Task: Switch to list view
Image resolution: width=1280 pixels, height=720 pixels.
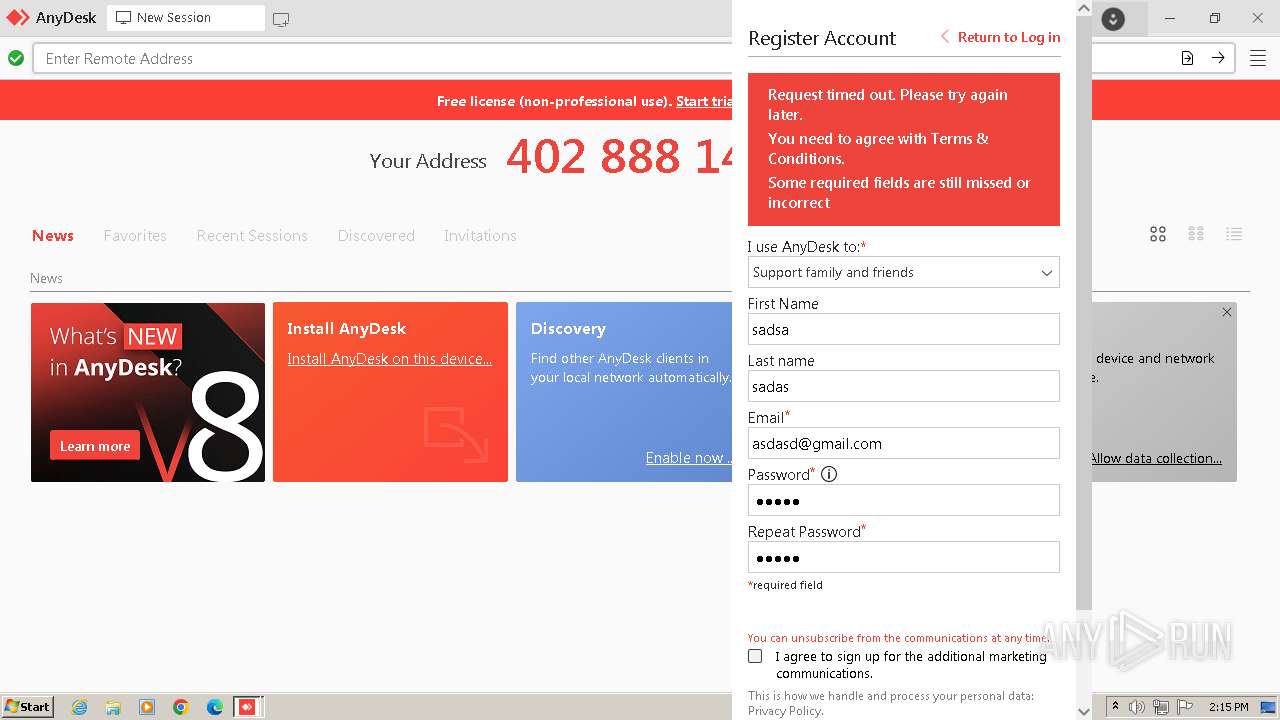Action: pyautogui.click(x=1234, y=234)
